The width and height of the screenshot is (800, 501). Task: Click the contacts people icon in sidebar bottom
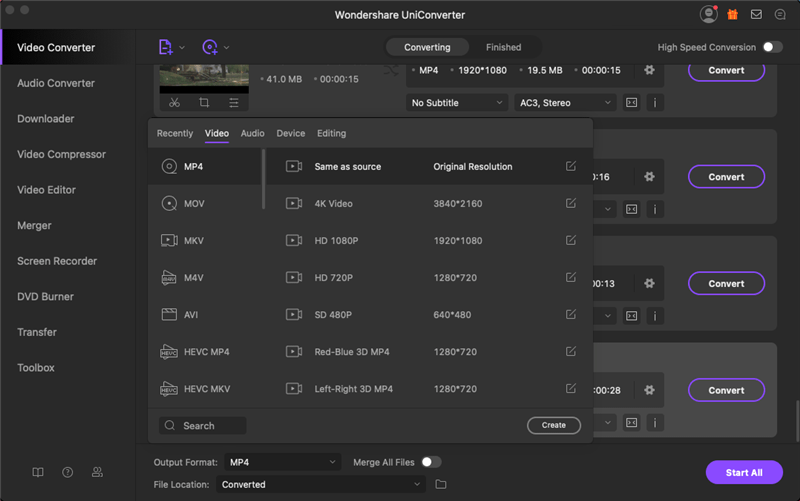tap(97, 472)
